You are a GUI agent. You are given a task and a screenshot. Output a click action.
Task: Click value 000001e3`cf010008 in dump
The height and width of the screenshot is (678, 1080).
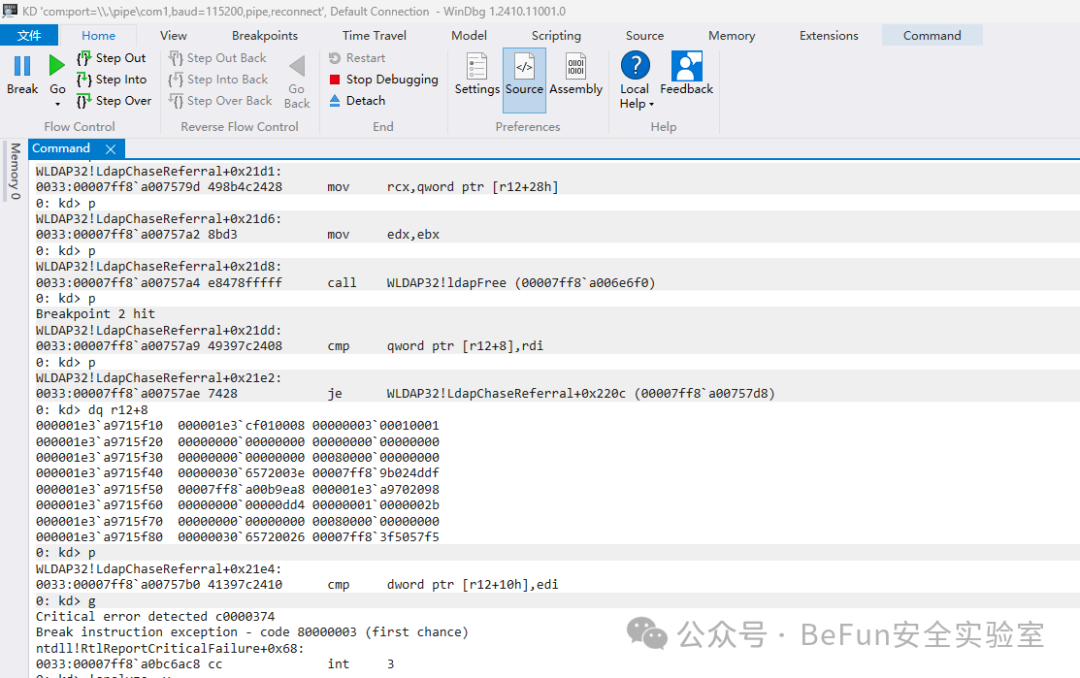241,425
